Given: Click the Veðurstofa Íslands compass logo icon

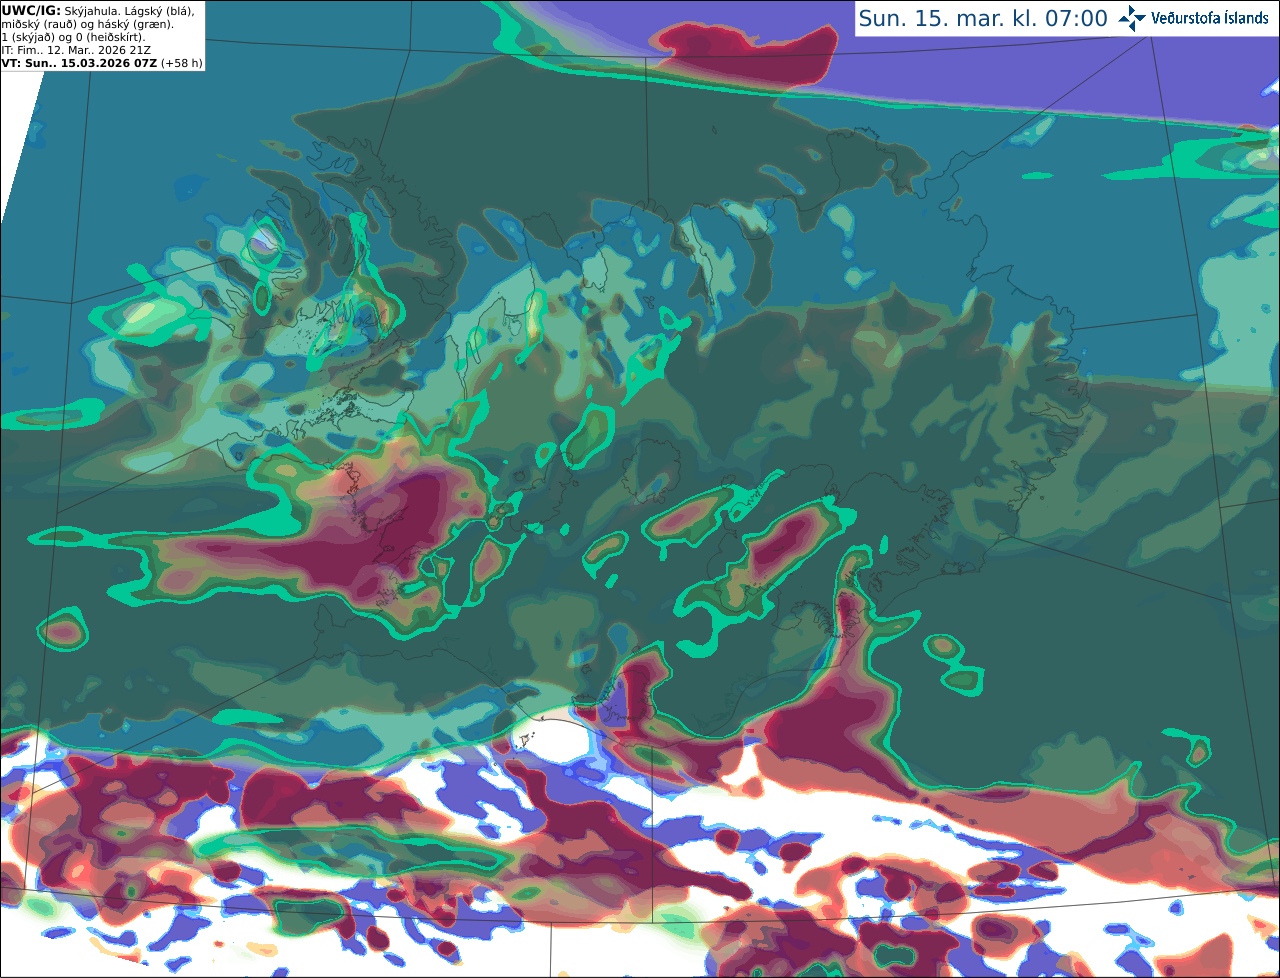Looking at the screenshot, I should click(x=1132, y=18).
